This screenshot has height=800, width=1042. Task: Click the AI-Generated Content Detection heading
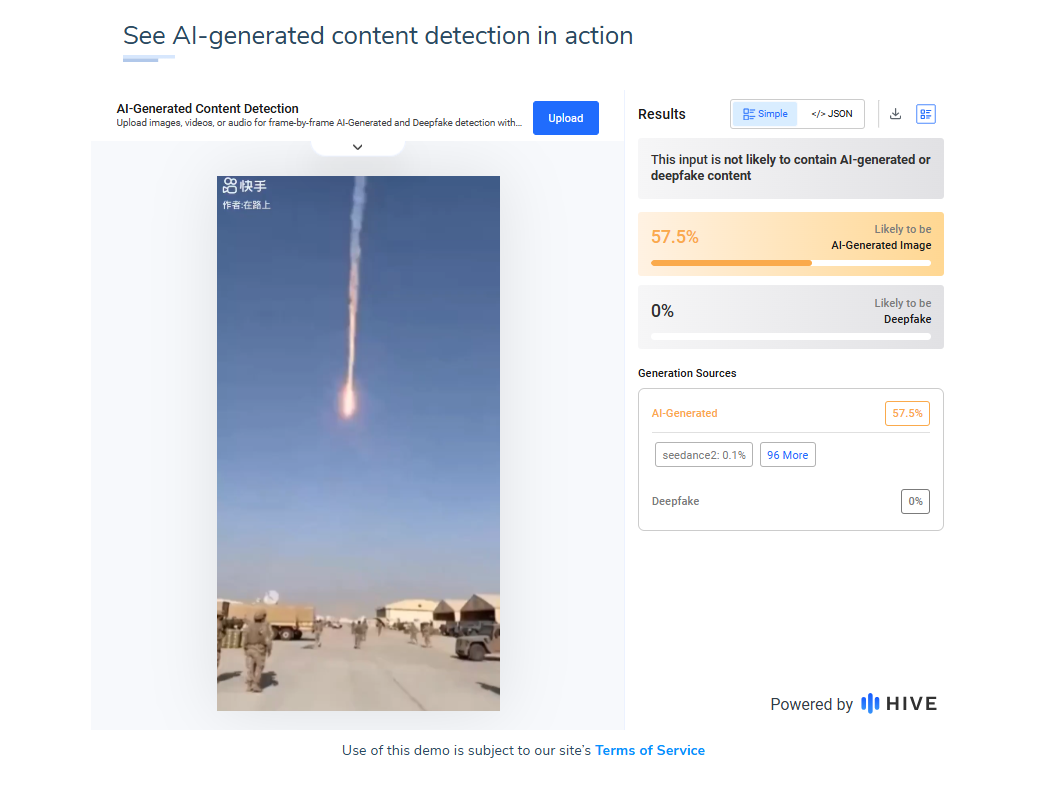pos(208,109)
